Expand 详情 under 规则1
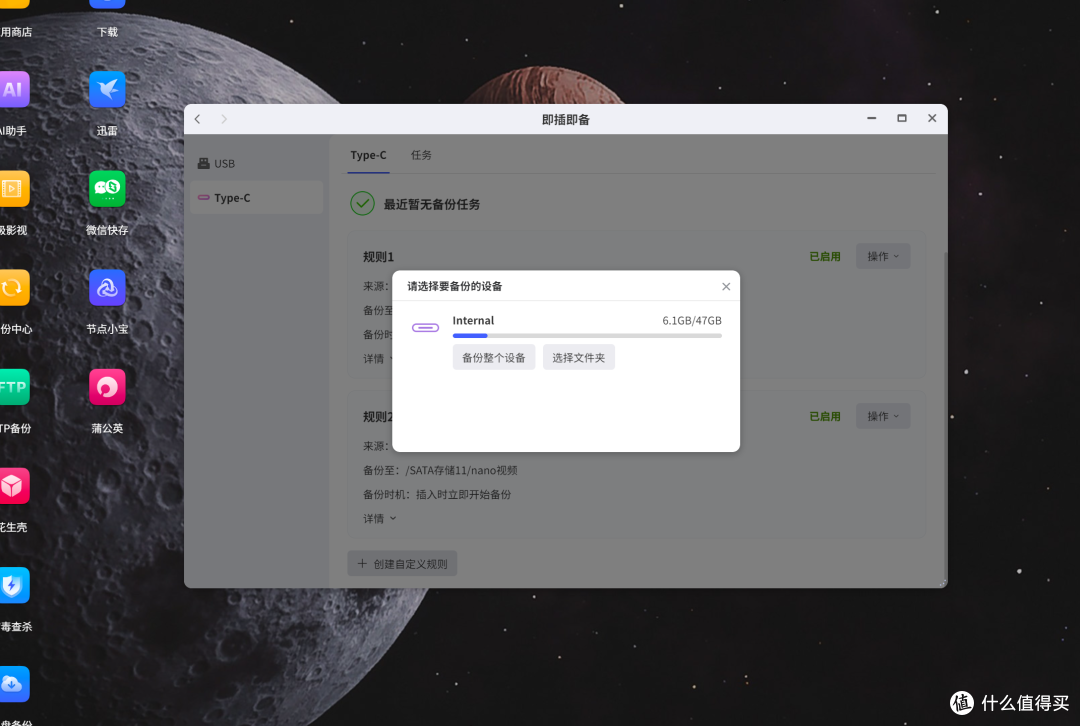 [x=380, y=358]
